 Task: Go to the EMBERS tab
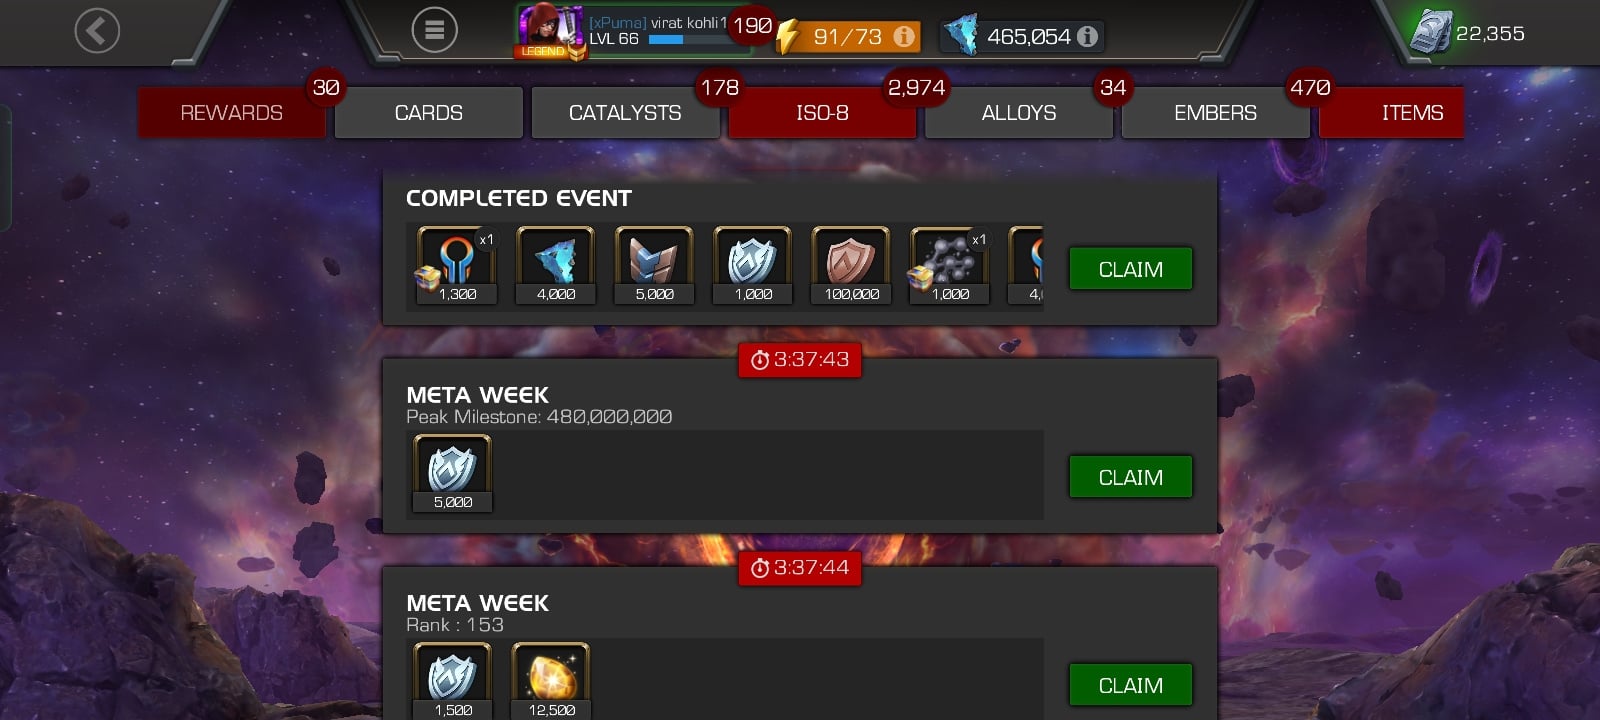point(1215,113)
